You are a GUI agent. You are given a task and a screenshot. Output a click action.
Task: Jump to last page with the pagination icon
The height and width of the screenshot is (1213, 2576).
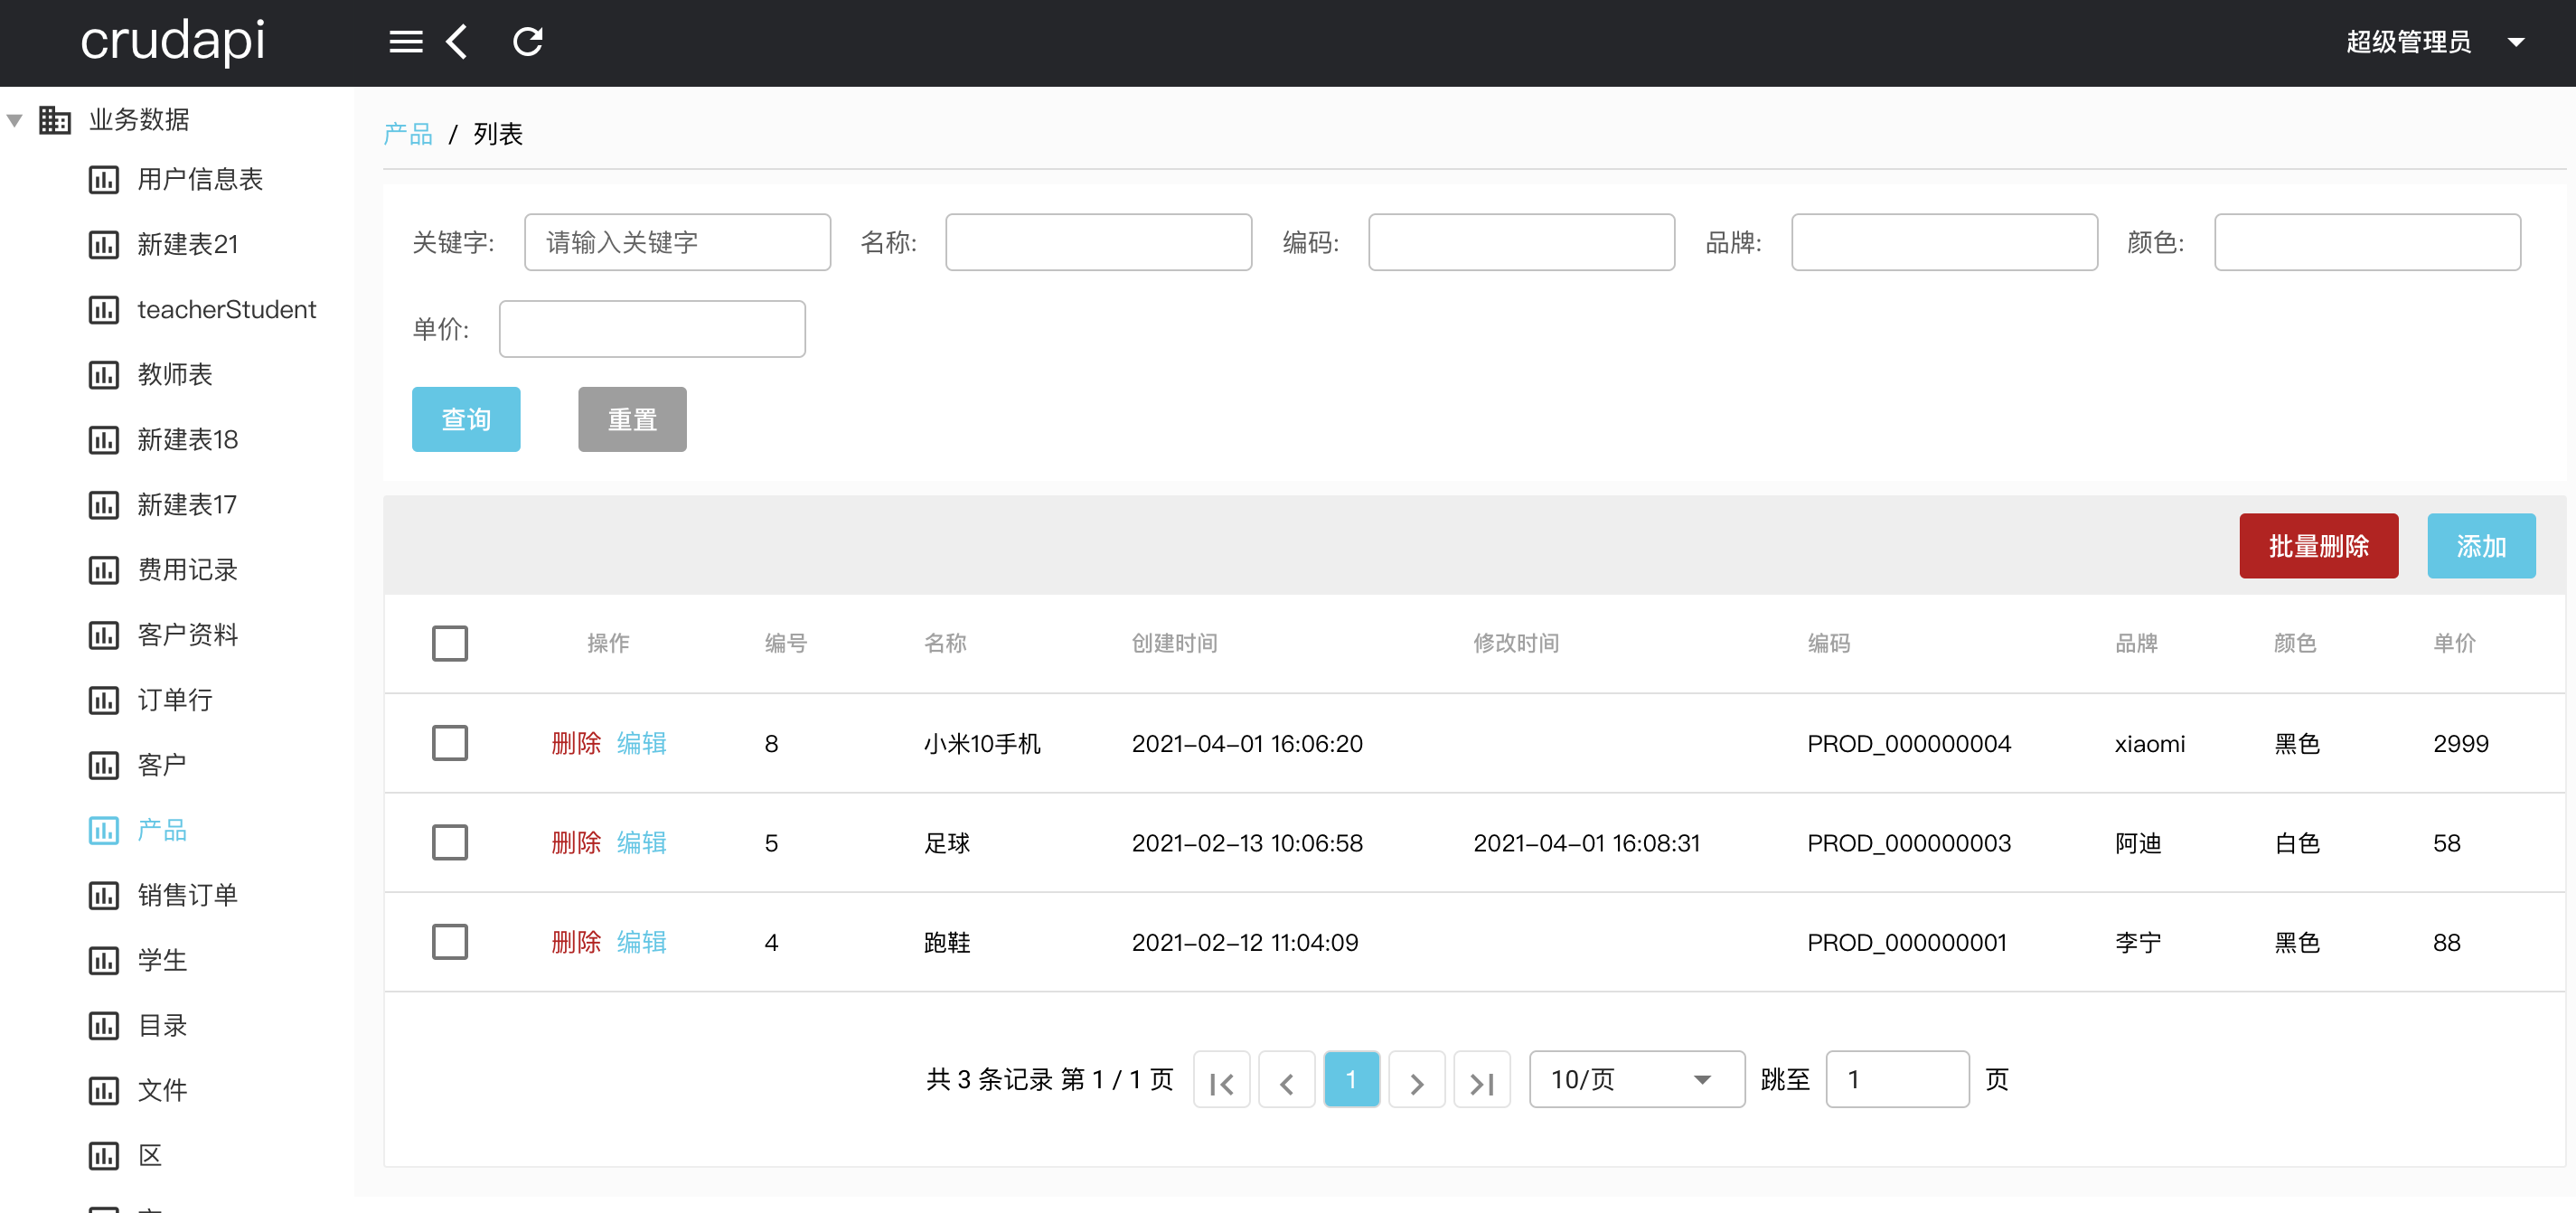point(1482,1079)
